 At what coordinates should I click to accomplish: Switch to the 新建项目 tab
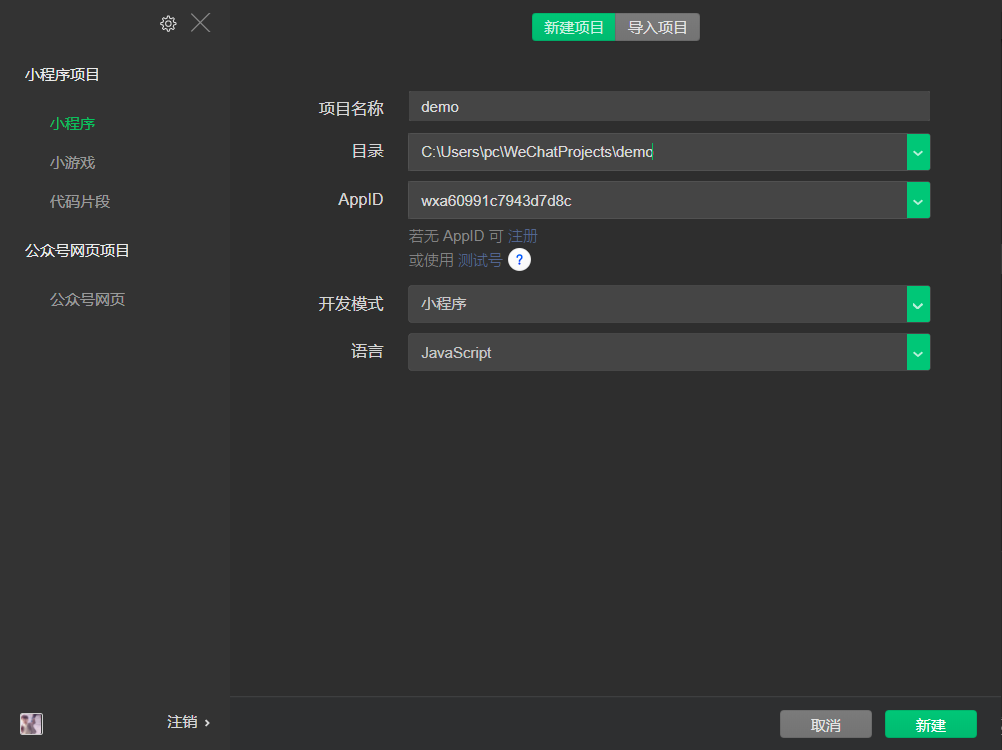pos(573,27)
